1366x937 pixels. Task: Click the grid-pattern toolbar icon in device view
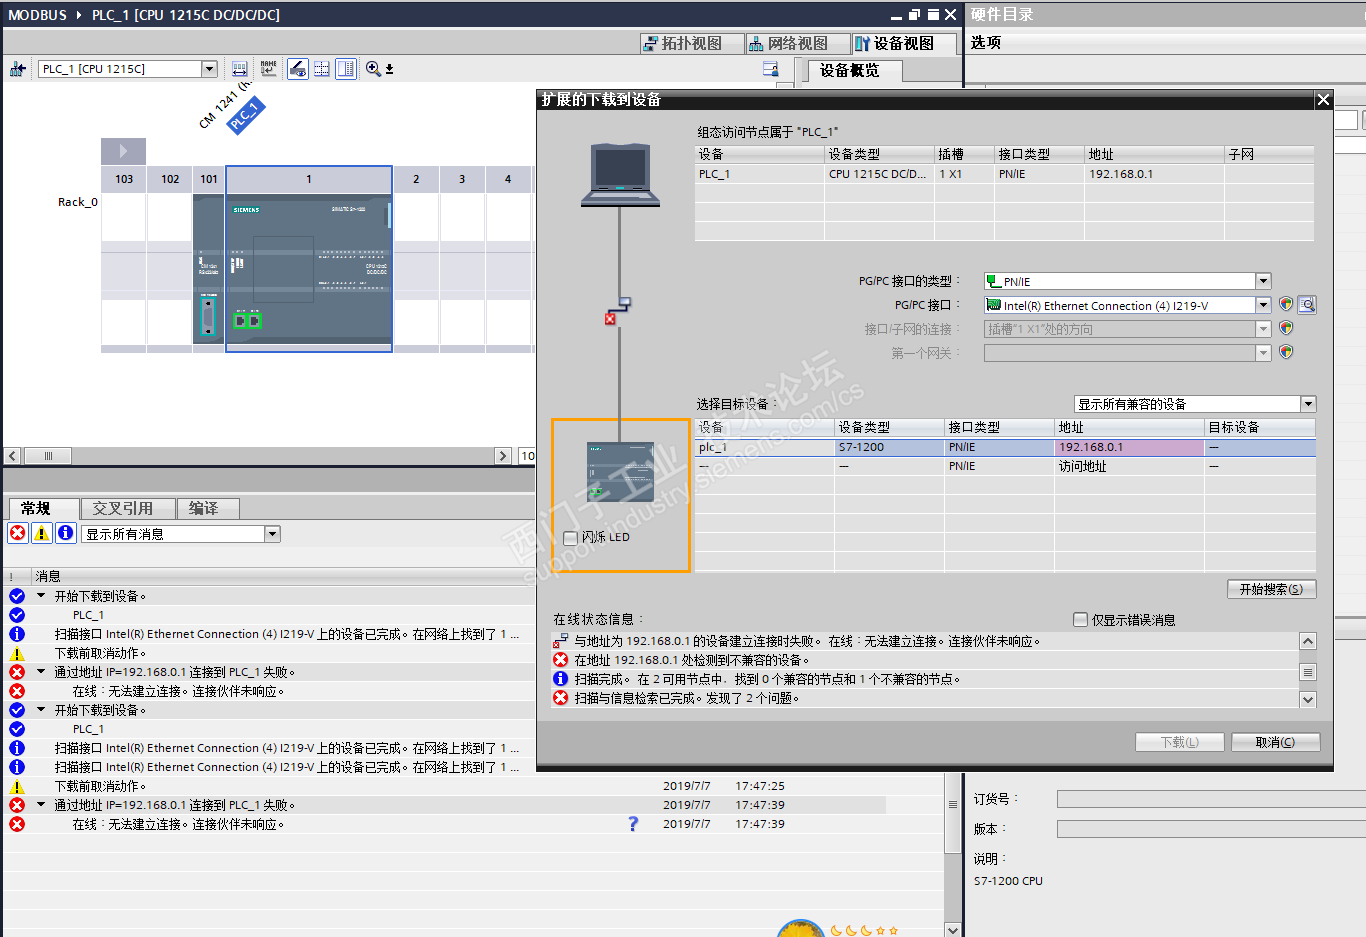322,69
